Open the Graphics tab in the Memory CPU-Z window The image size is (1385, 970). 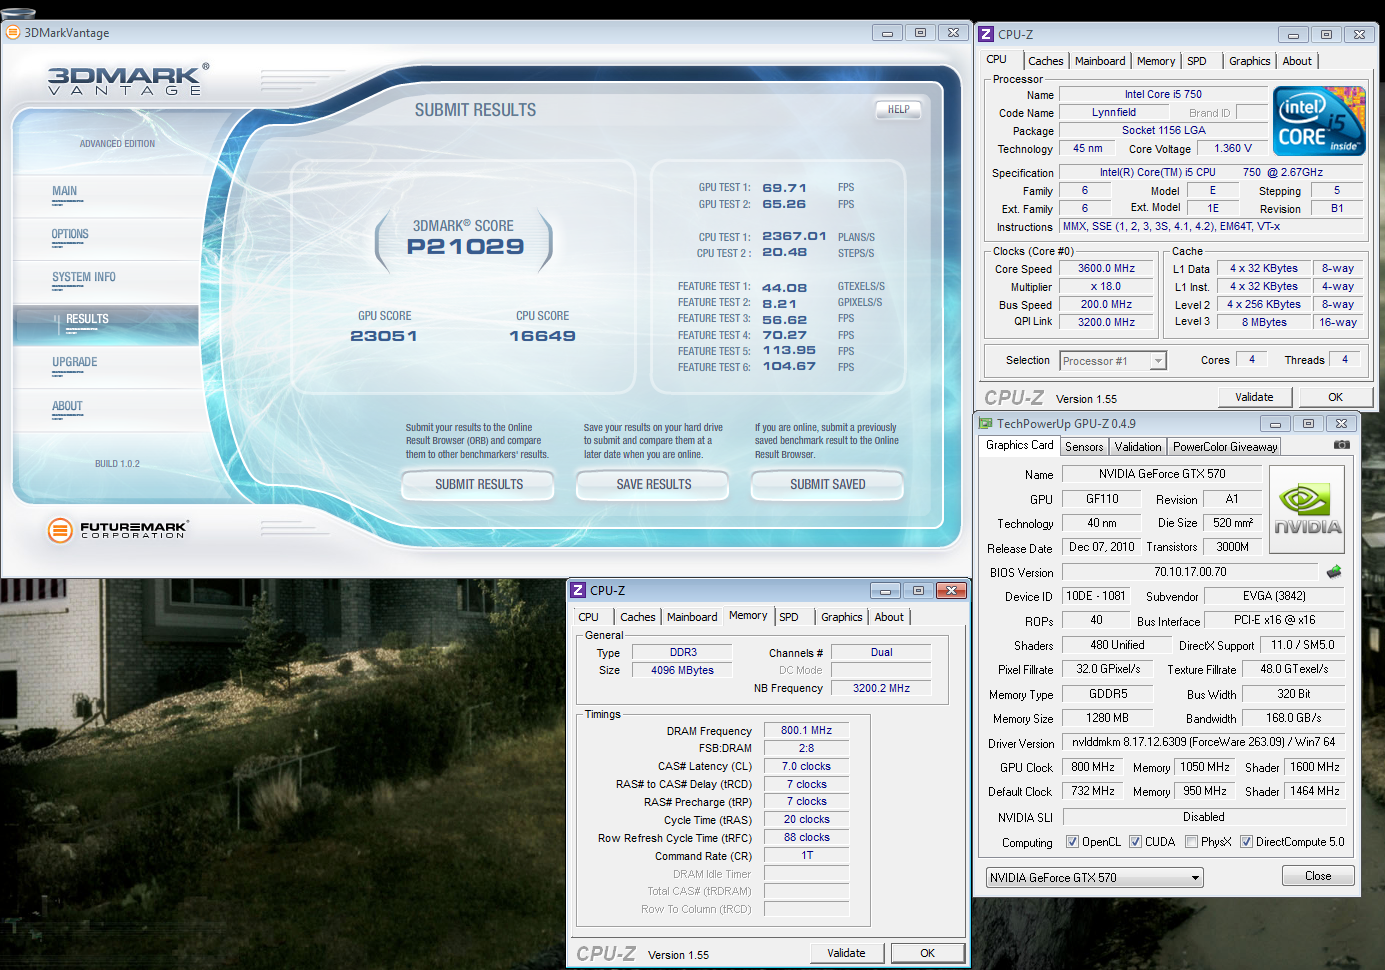842,617
